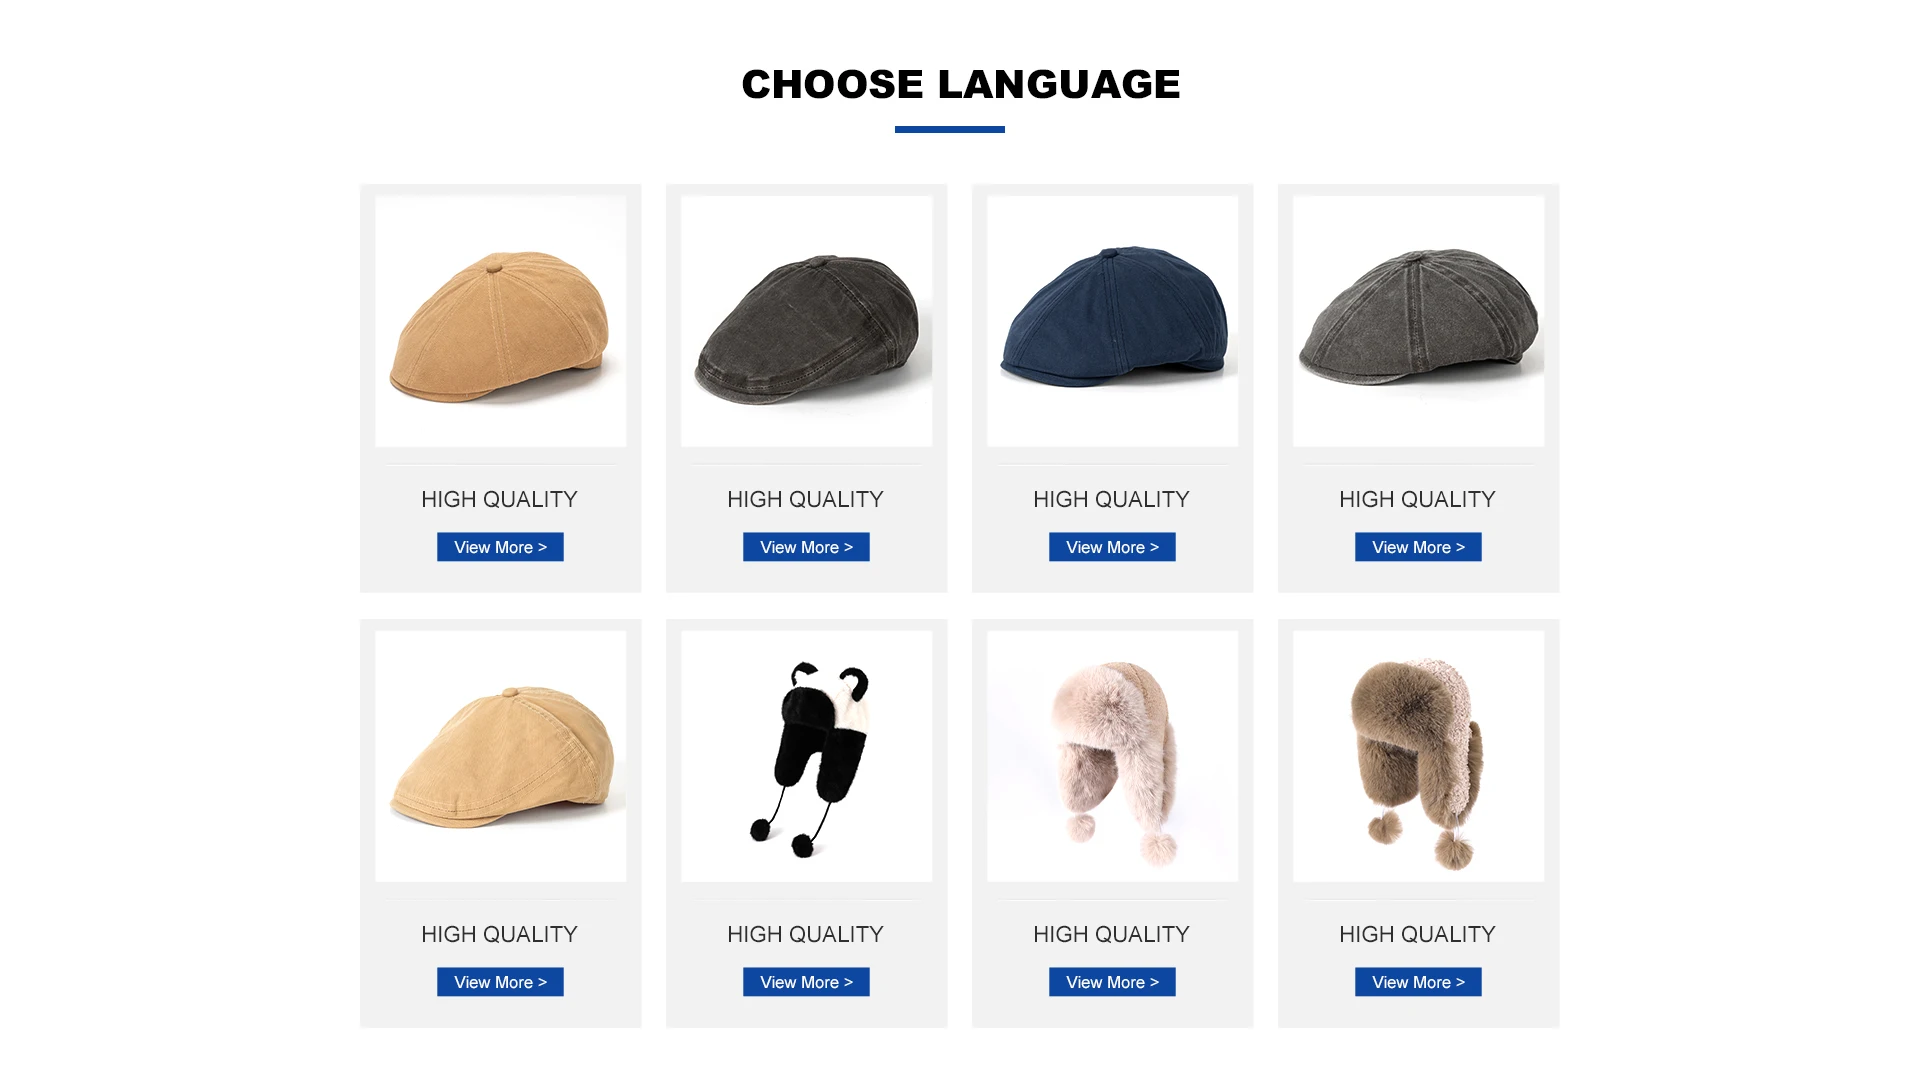1920x1078 pixels.
Task: Open the khaki flat cap image
Action: [500, 756]
